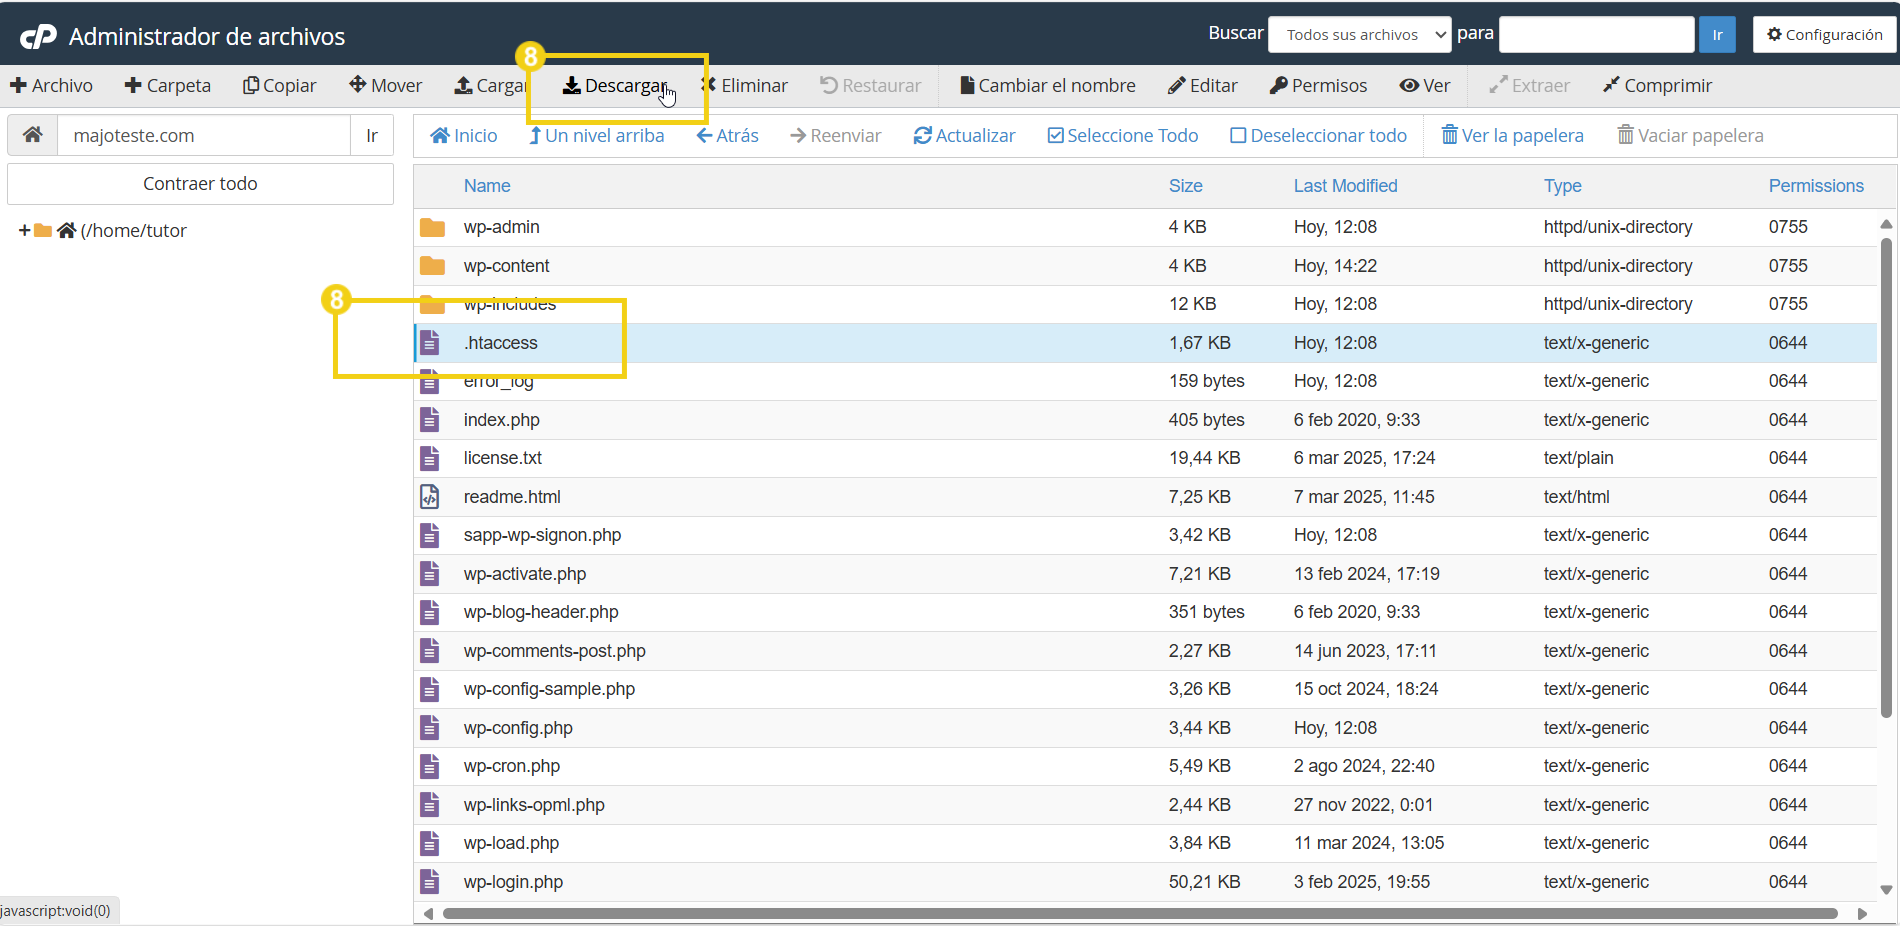The image size is (1900, 926).
Task: Click the majoteste.com path input field
Action: point(204,135)
